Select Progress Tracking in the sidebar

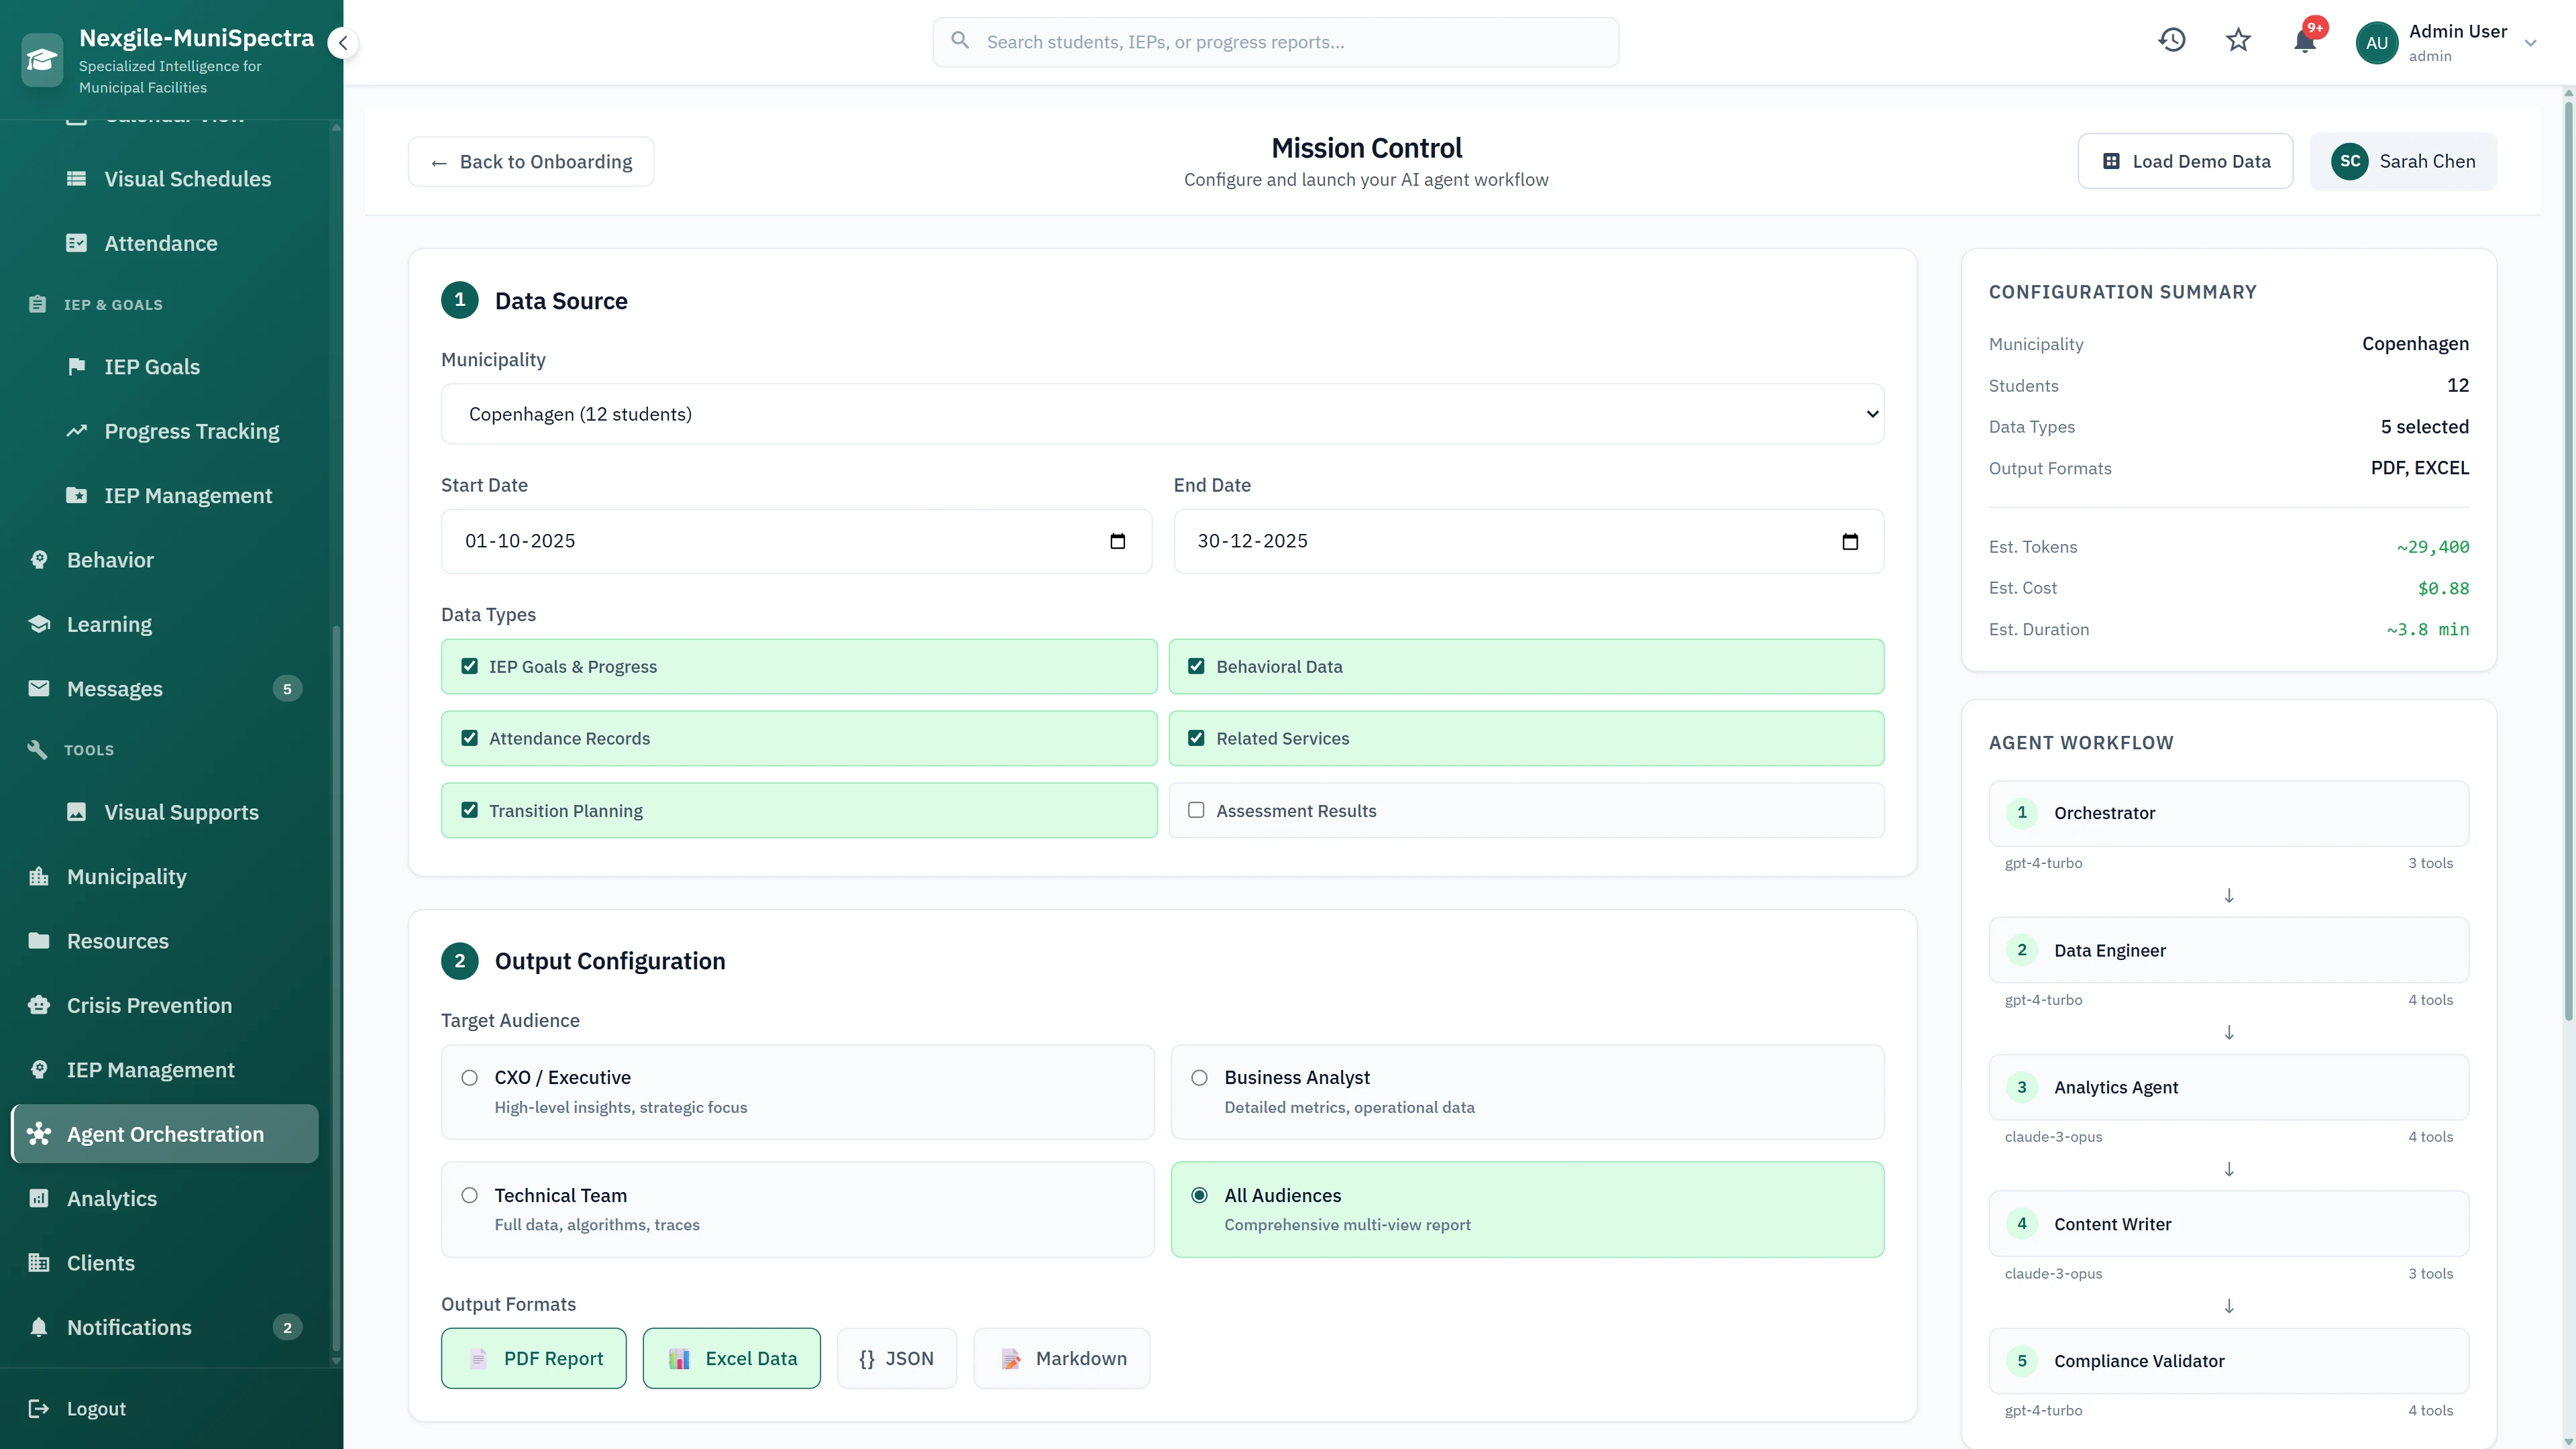point(192,431)
